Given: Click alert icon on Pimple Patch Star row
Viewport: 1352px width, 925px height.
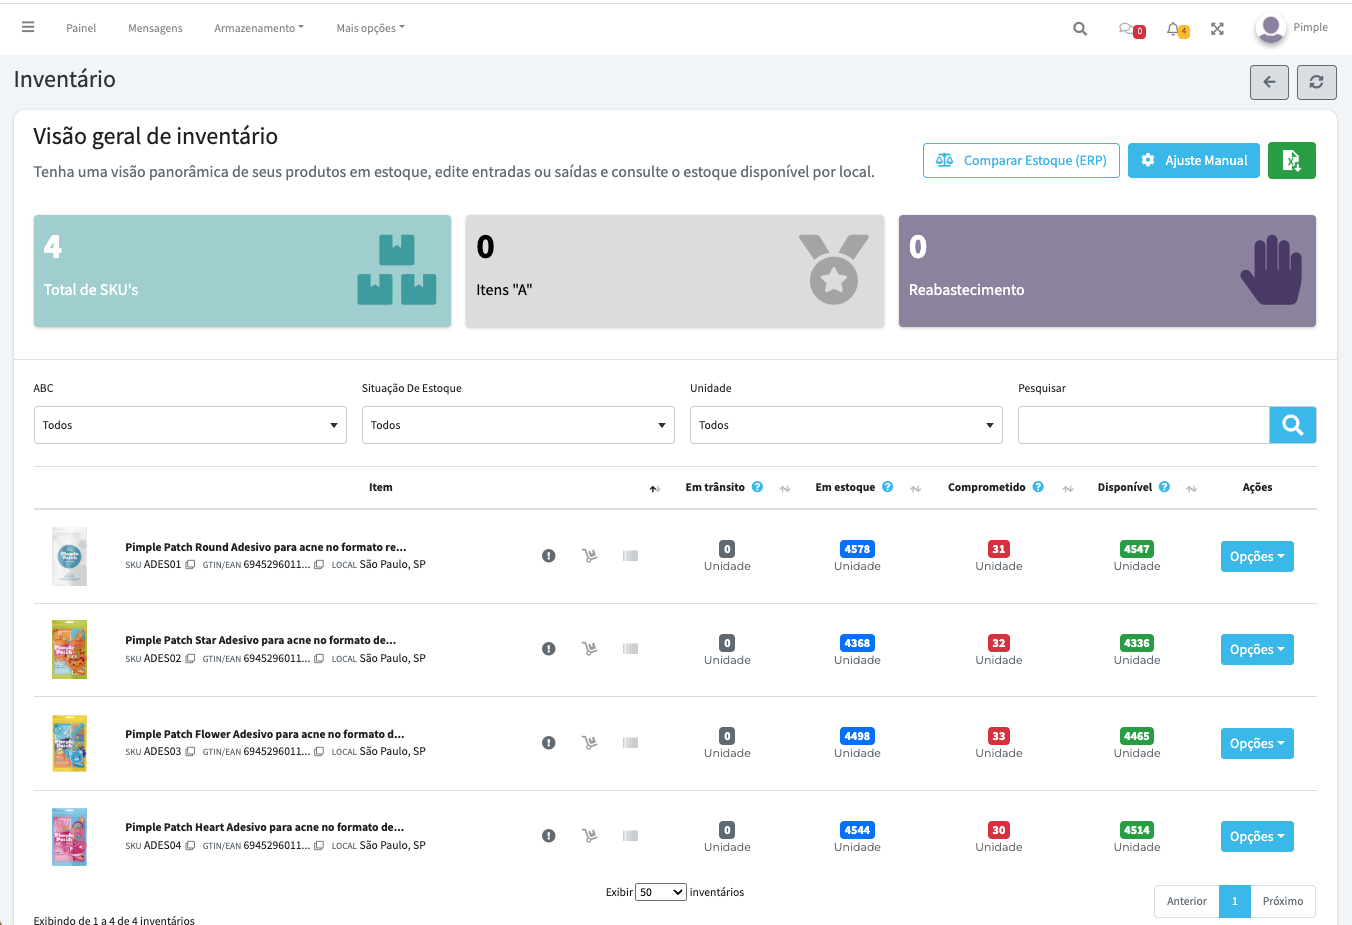Looking at the screenshot, I should [549, 649].
